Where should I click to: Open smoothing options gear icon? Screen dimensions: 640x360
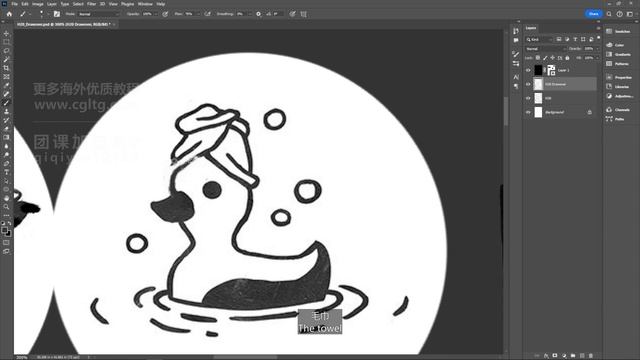pos(258,14)
